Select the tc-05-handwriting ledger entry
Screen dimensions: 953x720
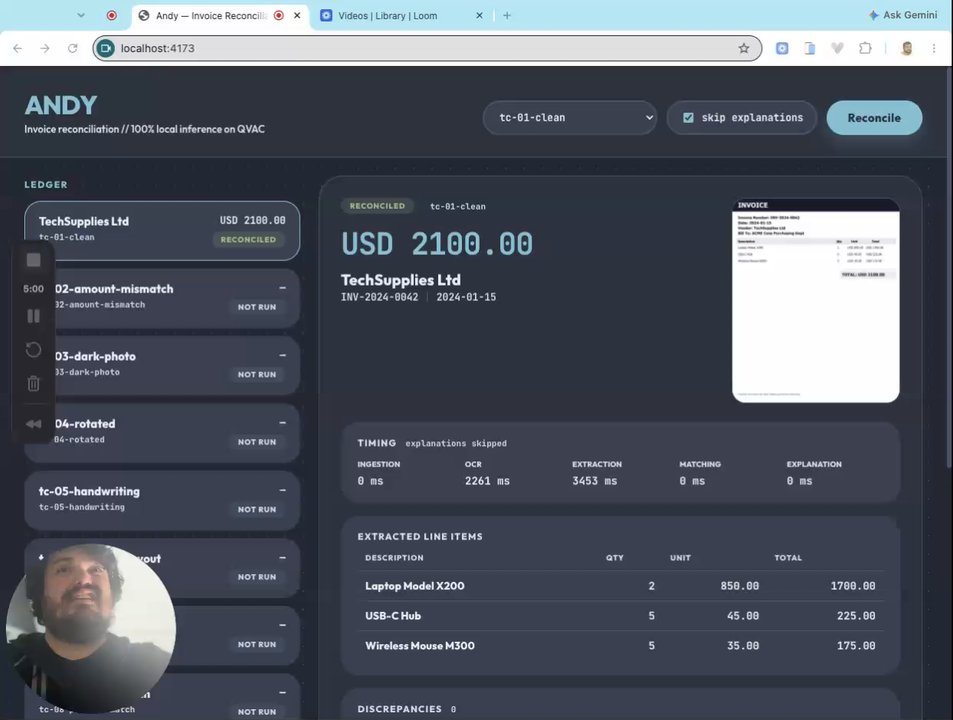coord(162,500)
